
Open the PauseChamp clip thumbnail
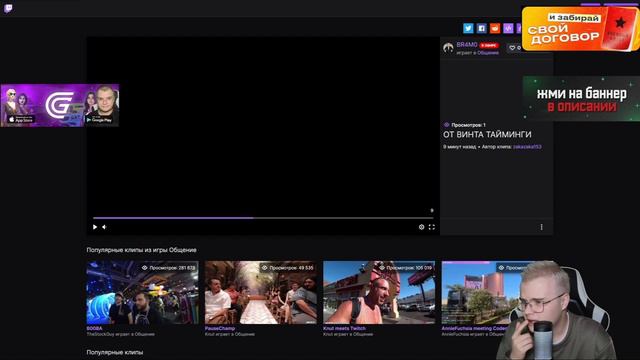pos(261,293)
